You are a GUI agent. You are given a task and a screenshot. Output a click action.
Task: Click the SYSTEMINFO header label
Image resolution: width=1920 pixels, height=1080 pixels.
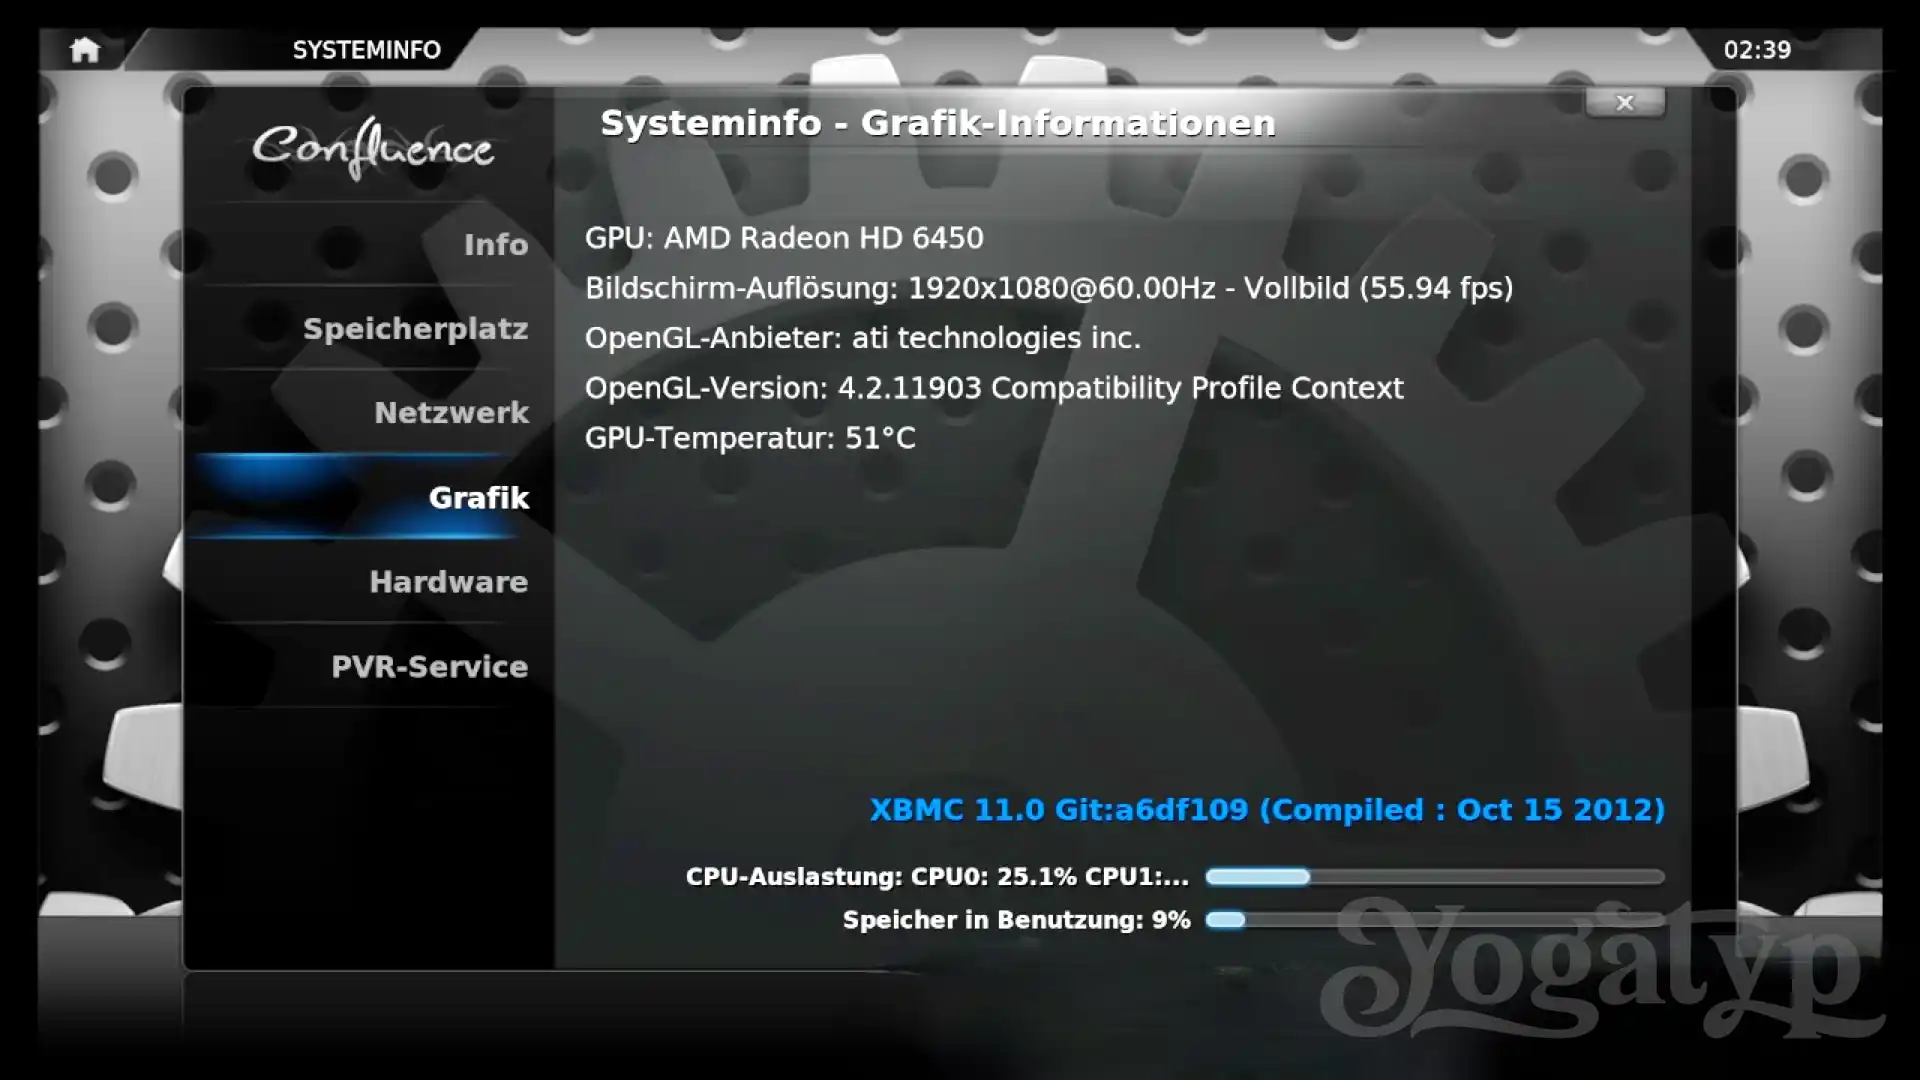tap(366, 50)
